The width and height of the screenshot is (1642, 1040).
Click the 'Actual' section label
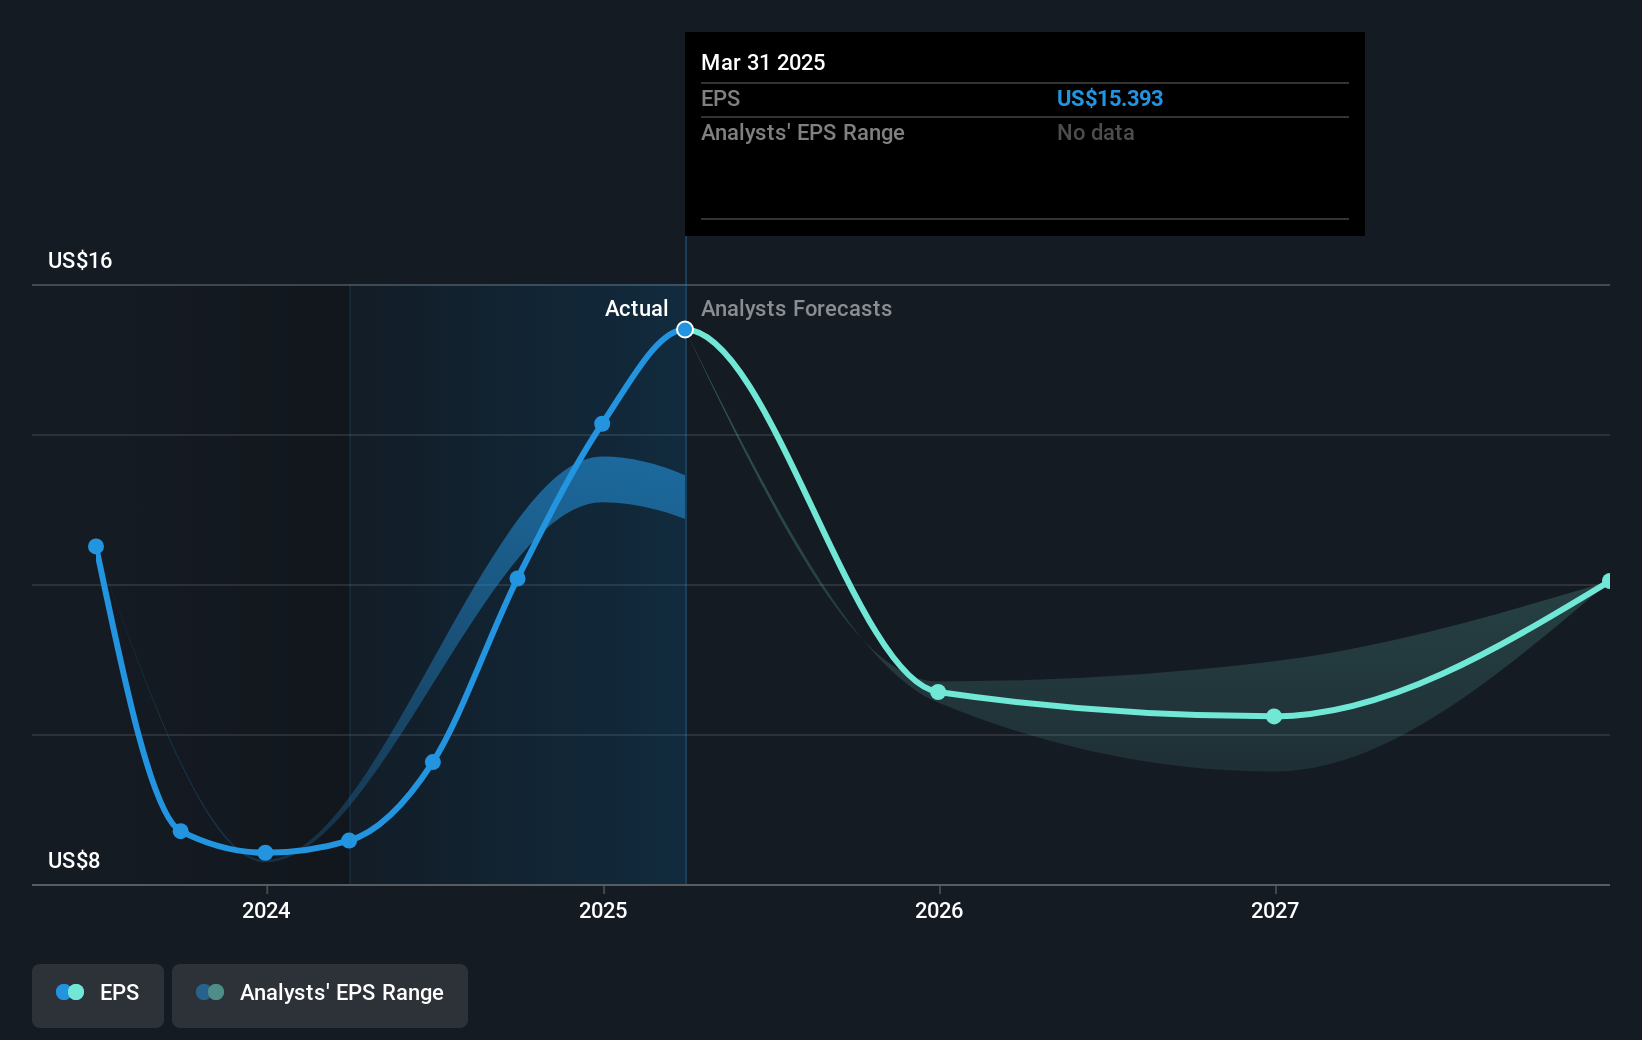click(636, 308)
